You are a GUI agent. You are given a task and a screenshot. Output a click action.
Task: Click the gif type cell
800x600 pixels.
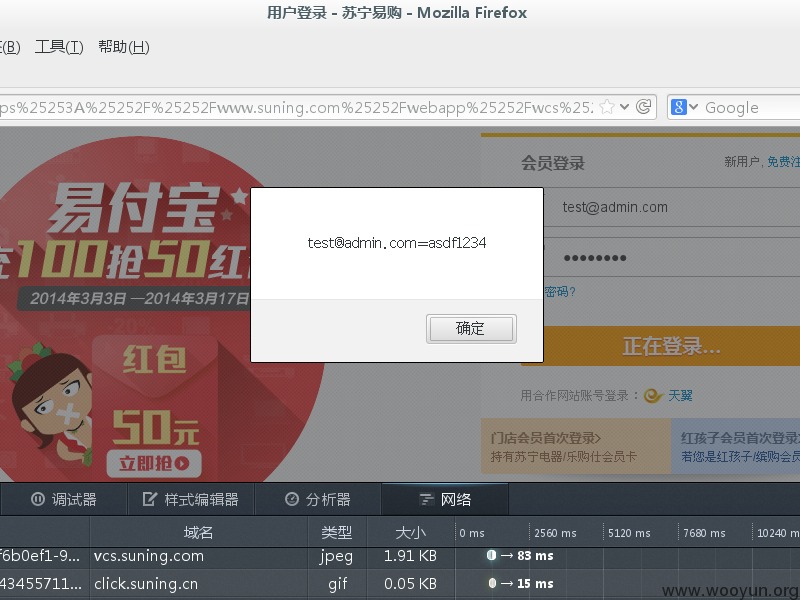(x=337, y=584)
